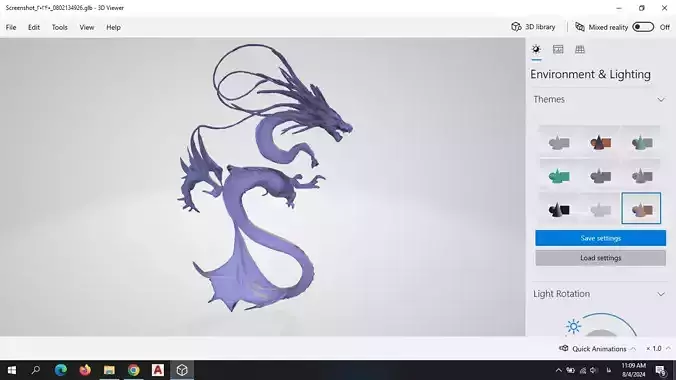Screen dimensions: 676x380
Task: Click the Save settings button
Action: click(600, 238)
